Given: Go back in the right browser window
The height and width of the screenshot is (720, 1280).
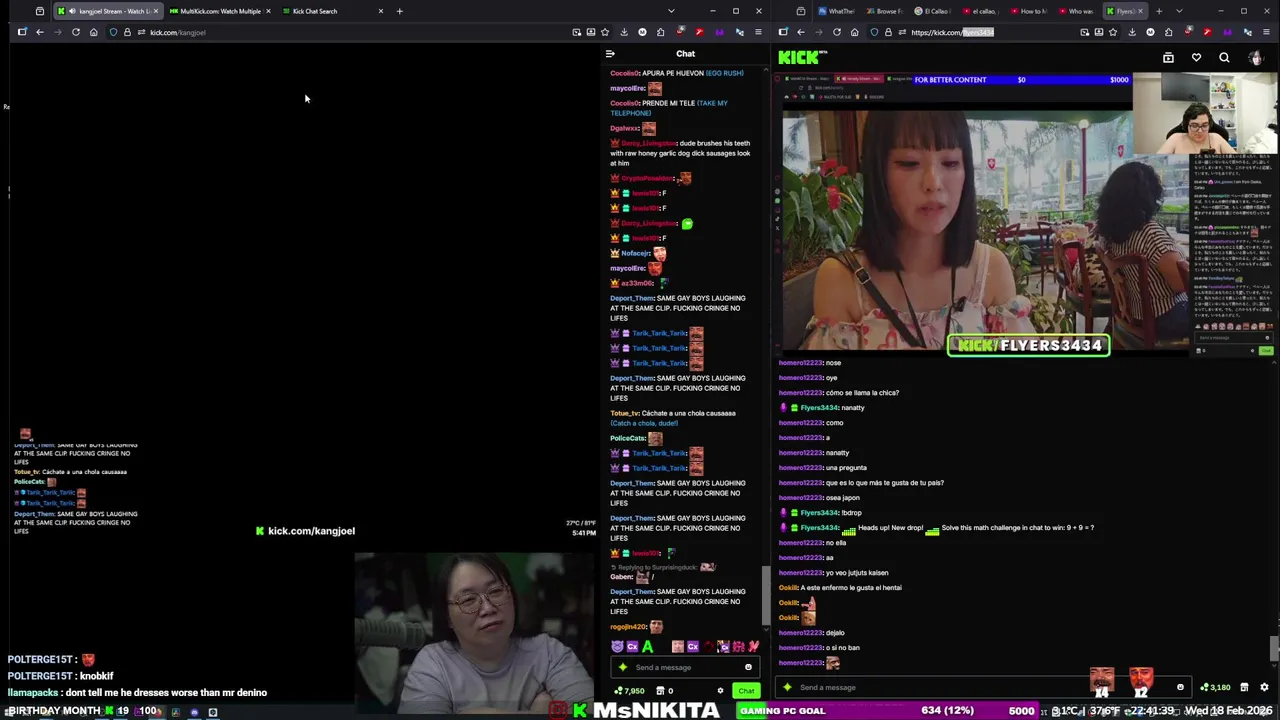Looking at the screenshot, I should (x=801, y=32).
